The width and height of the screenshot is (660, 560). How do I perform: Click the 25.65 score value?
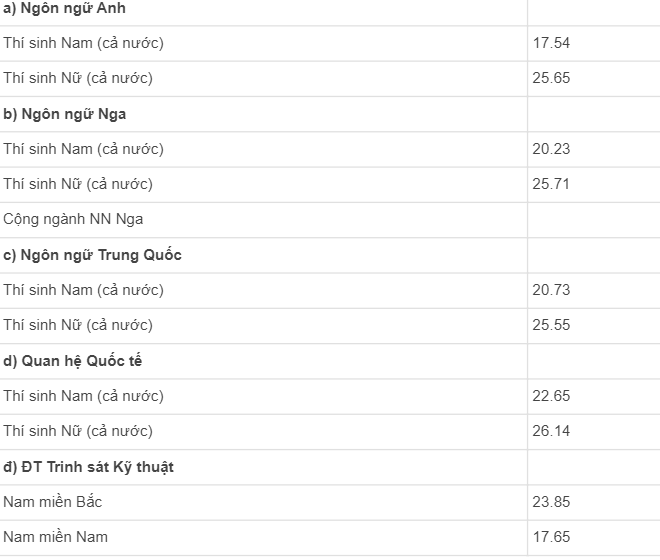click(551, 78)
